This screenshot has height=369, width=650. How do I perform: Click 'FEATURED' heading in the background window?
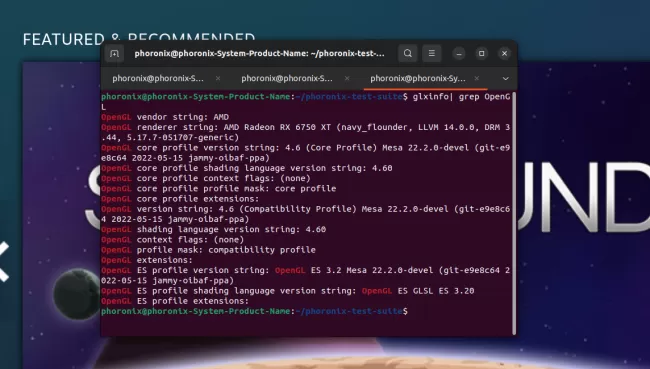pos(63,39)
